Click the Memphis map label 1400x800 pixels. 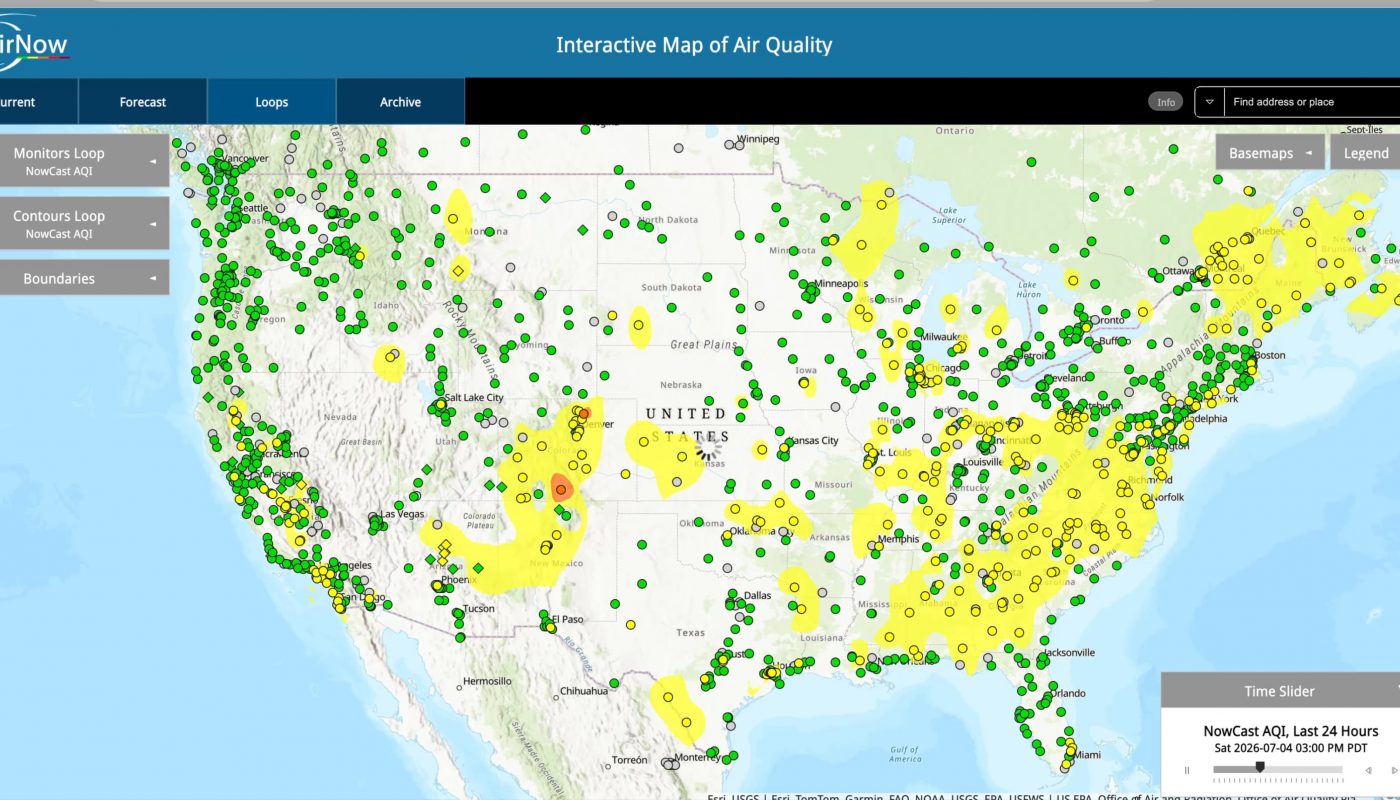point(898,540)
